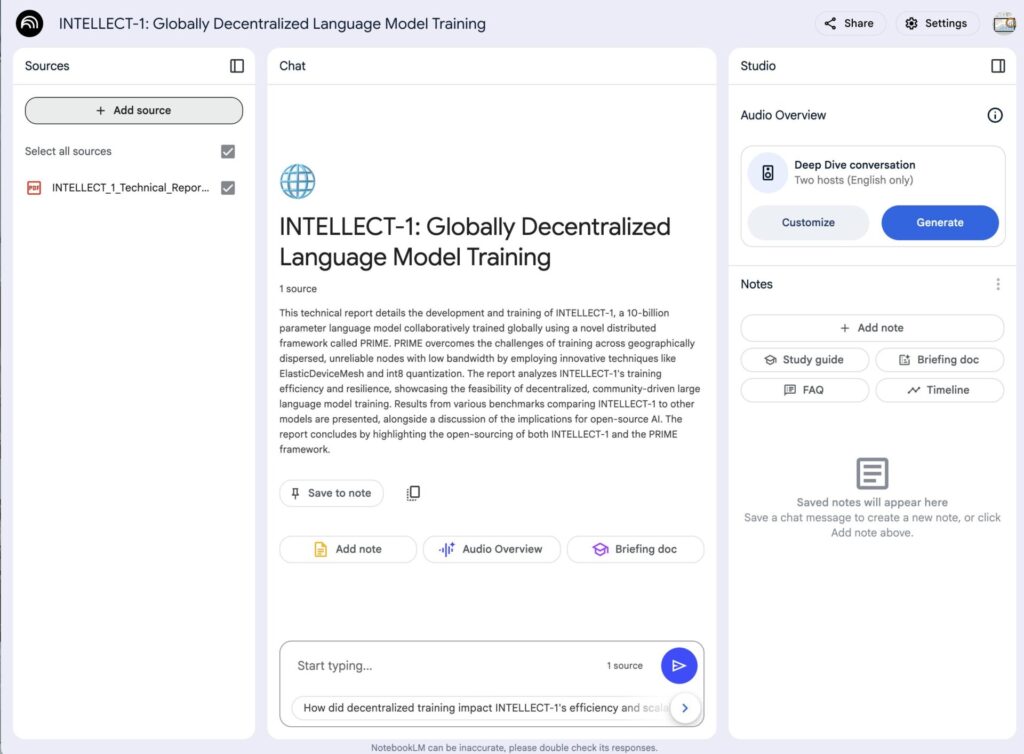This screenshot has width=1024, height=754.
Task: Create a Study guide note
Action: 804,360
